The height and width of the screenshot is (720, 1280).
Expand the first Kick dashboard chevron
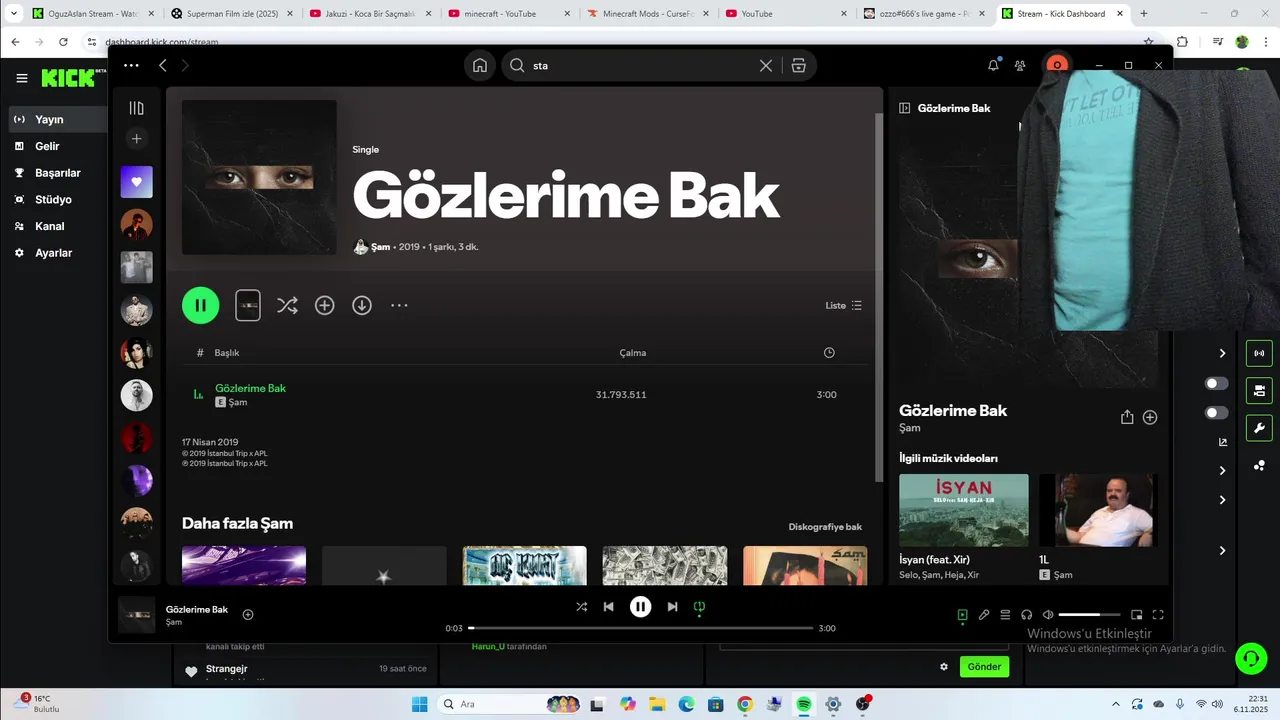click(1222, 353)
